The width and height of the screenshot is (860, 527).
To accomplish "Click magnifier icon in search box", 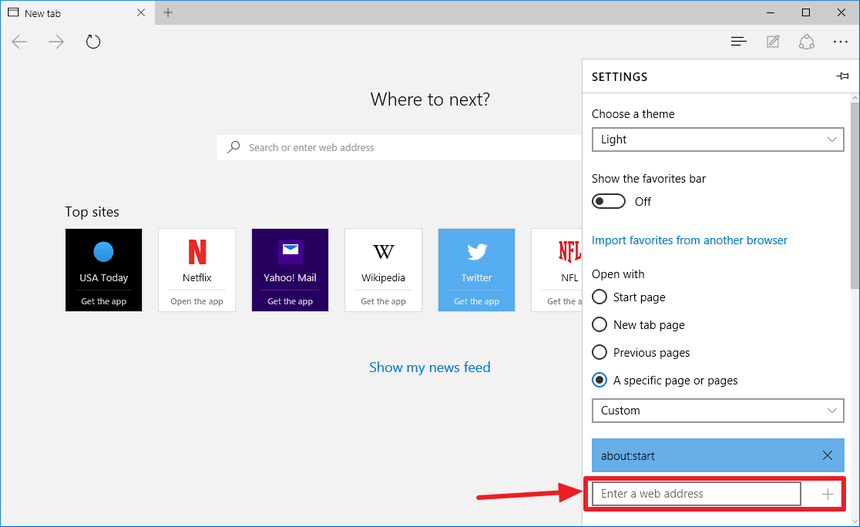I will tap(234, 147).
